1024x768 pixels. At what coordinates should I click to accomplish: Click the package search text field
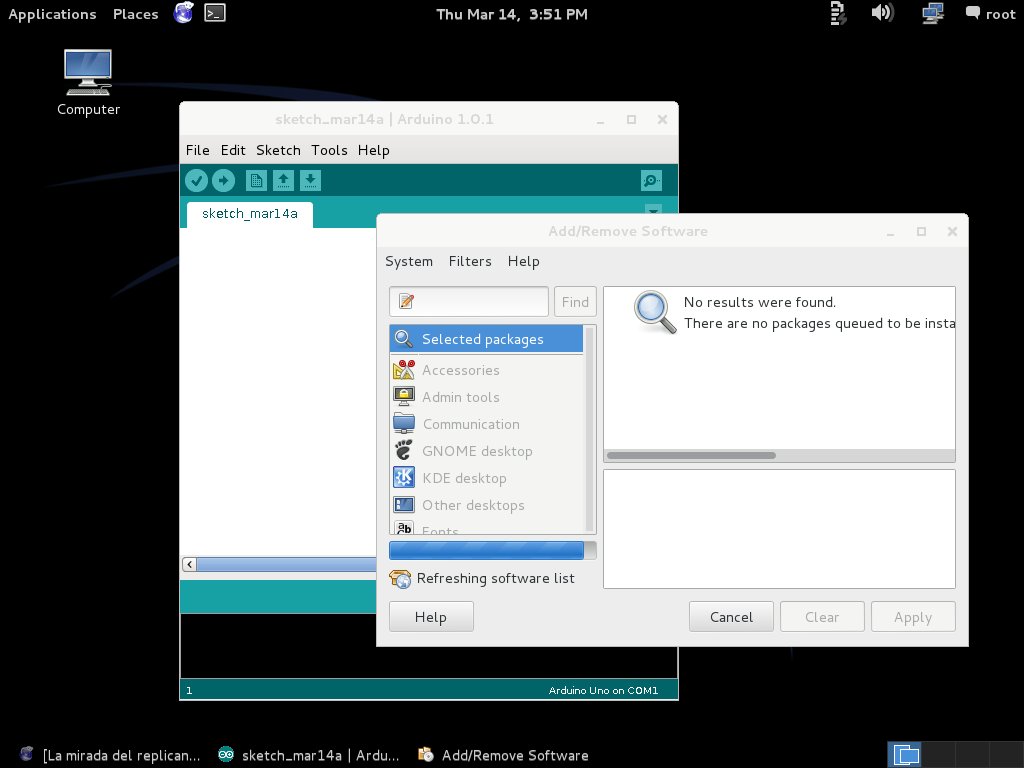(469, 301)
